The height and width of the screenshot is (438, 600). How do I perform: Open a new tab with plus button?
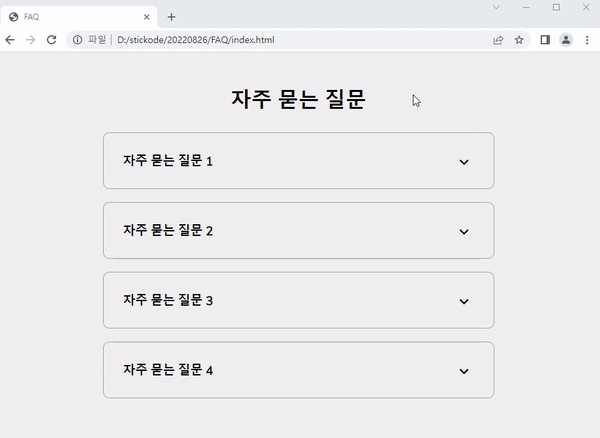click(x=171, y=17)
